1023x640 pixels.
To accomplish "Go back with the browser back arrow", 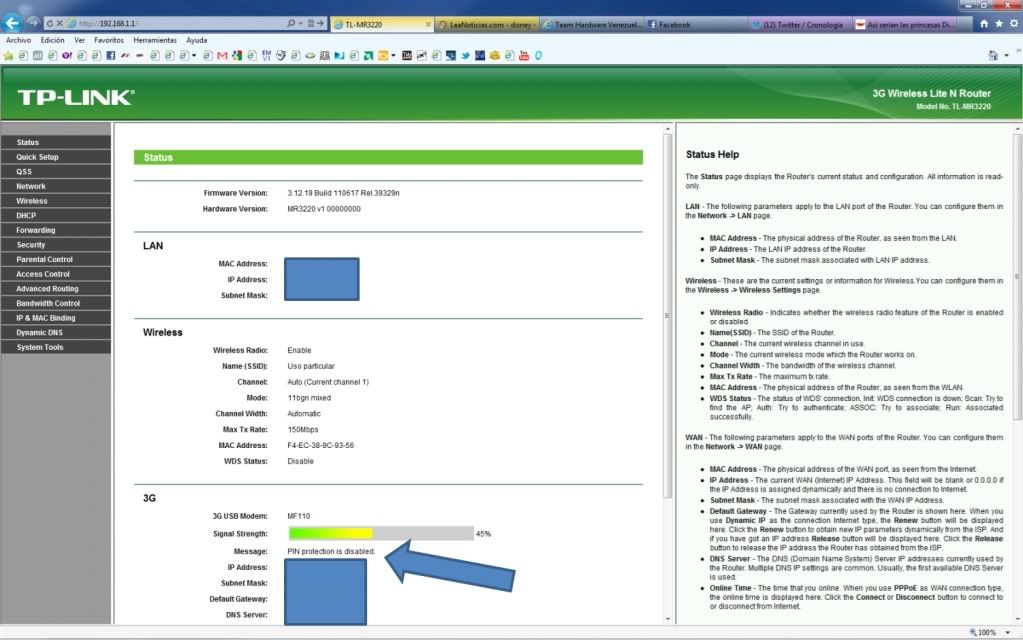I will click(x=12, y=23).
